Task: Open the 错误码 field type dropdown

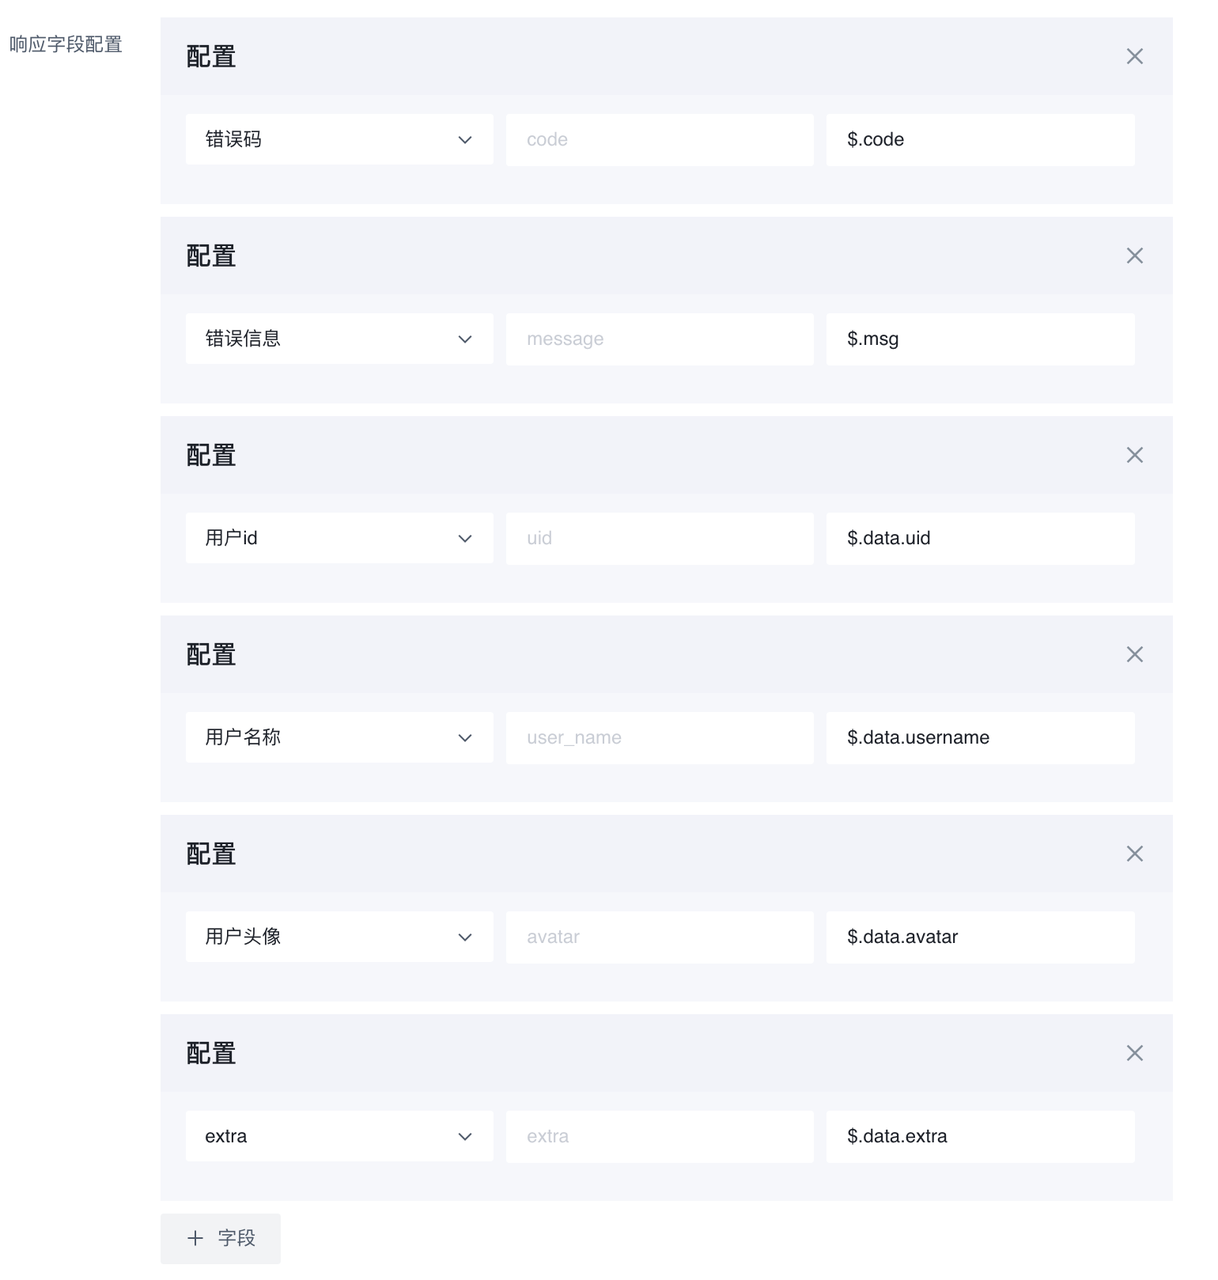Action: [339, 139]
